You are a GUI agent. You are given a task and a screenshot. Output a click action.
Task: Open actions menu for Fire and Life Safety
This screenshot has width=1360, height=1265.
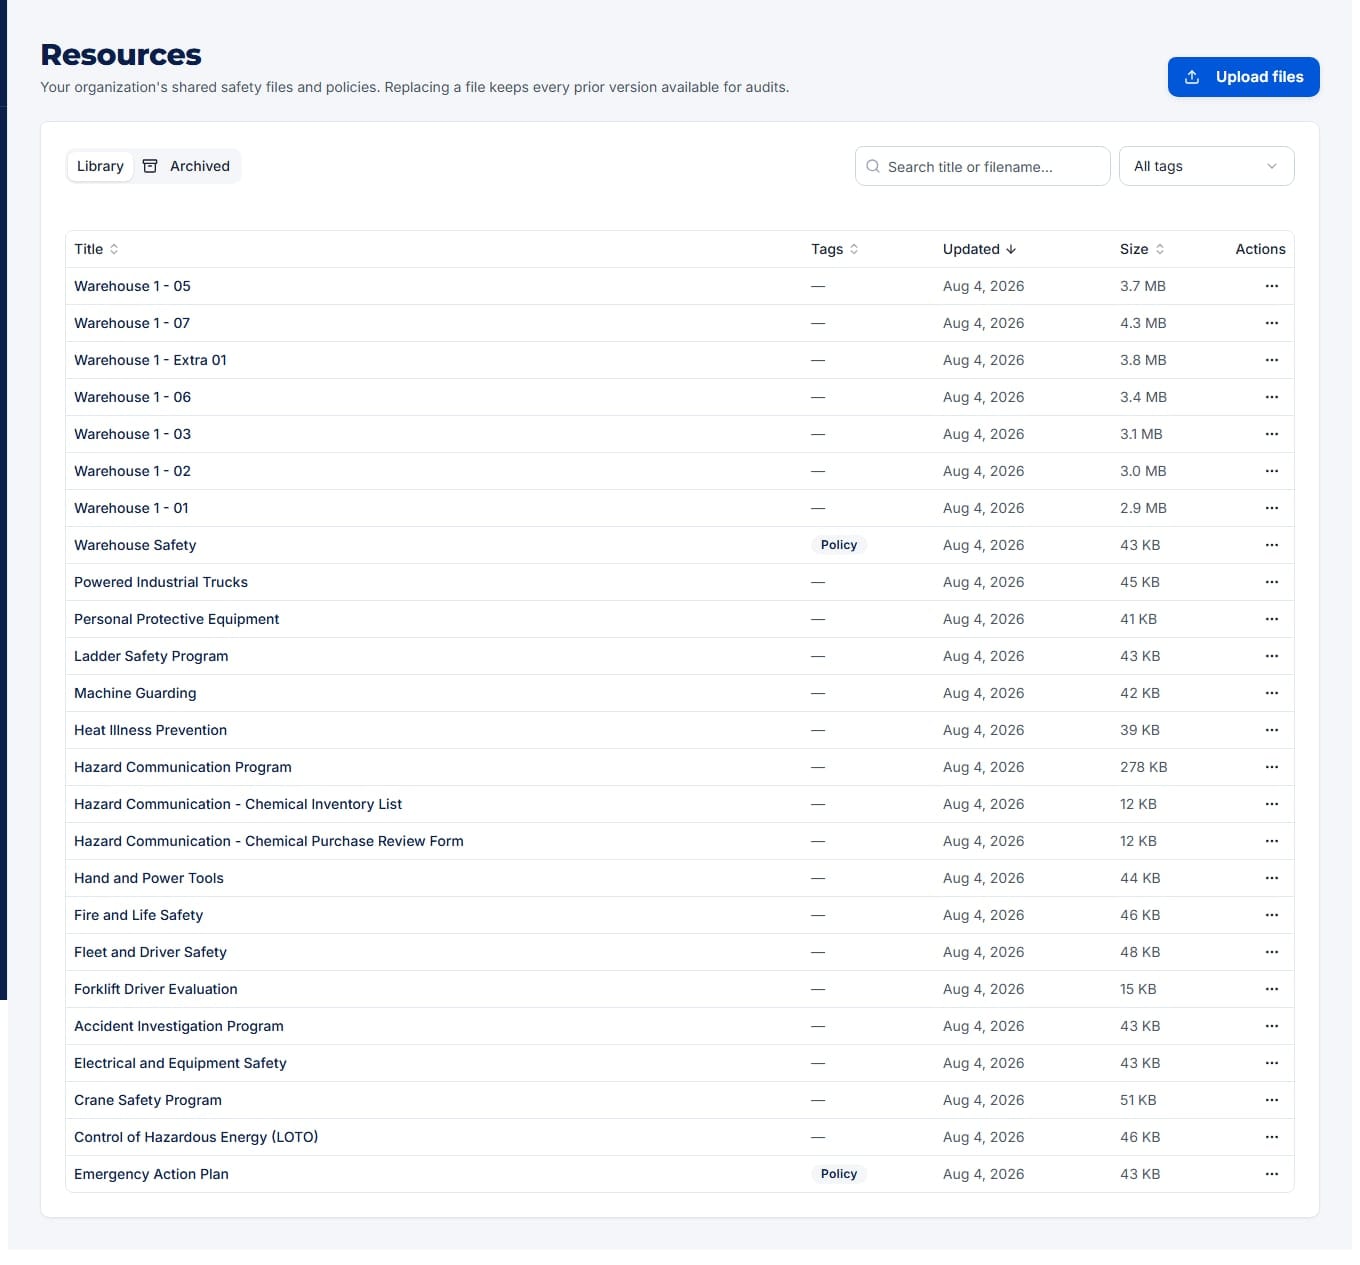(x=1271, y=915)
